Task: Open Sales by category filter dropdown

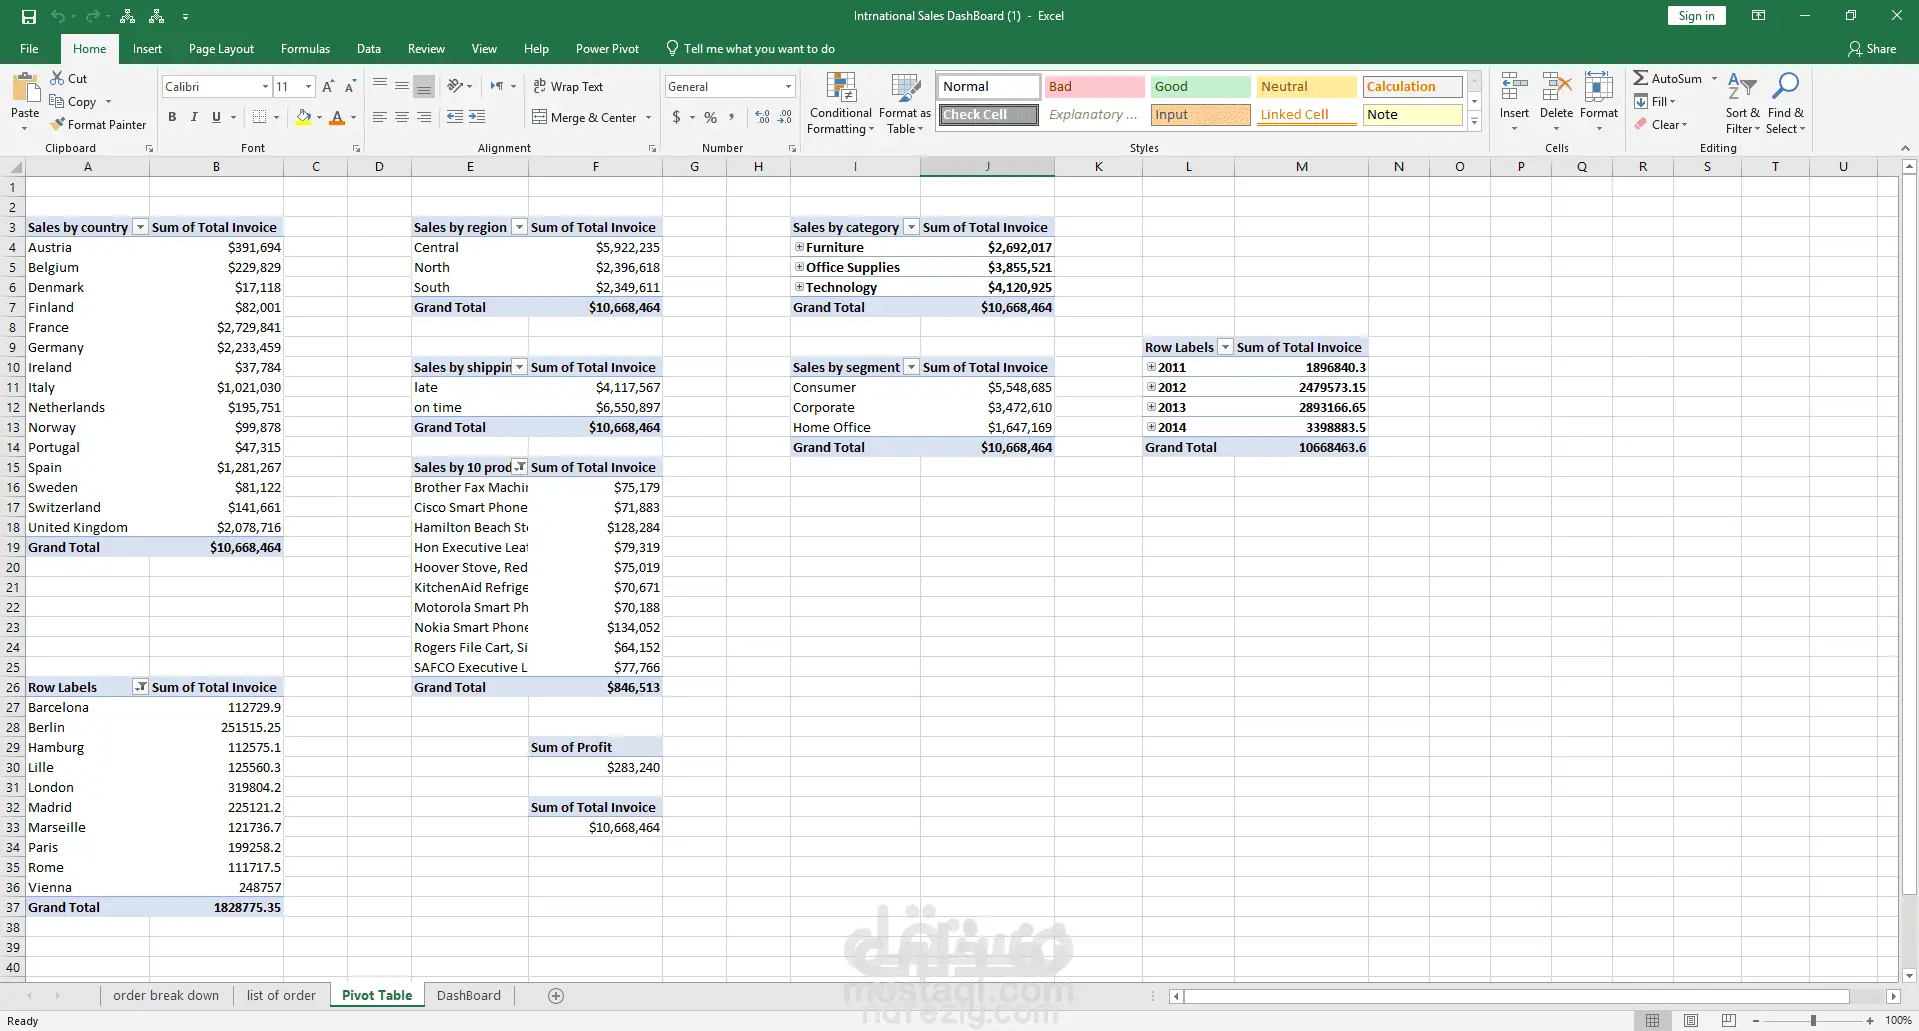Action: (x=911, y=227)
